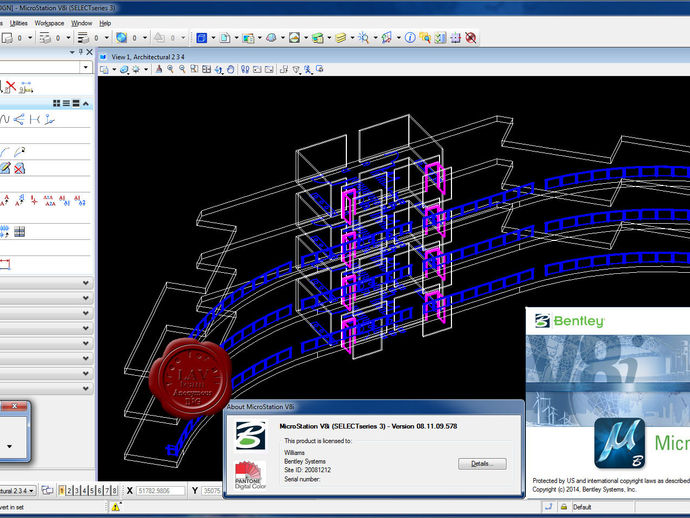Open the Architectural 2 3 4 view group dropdown

click(x=31, y=491)
